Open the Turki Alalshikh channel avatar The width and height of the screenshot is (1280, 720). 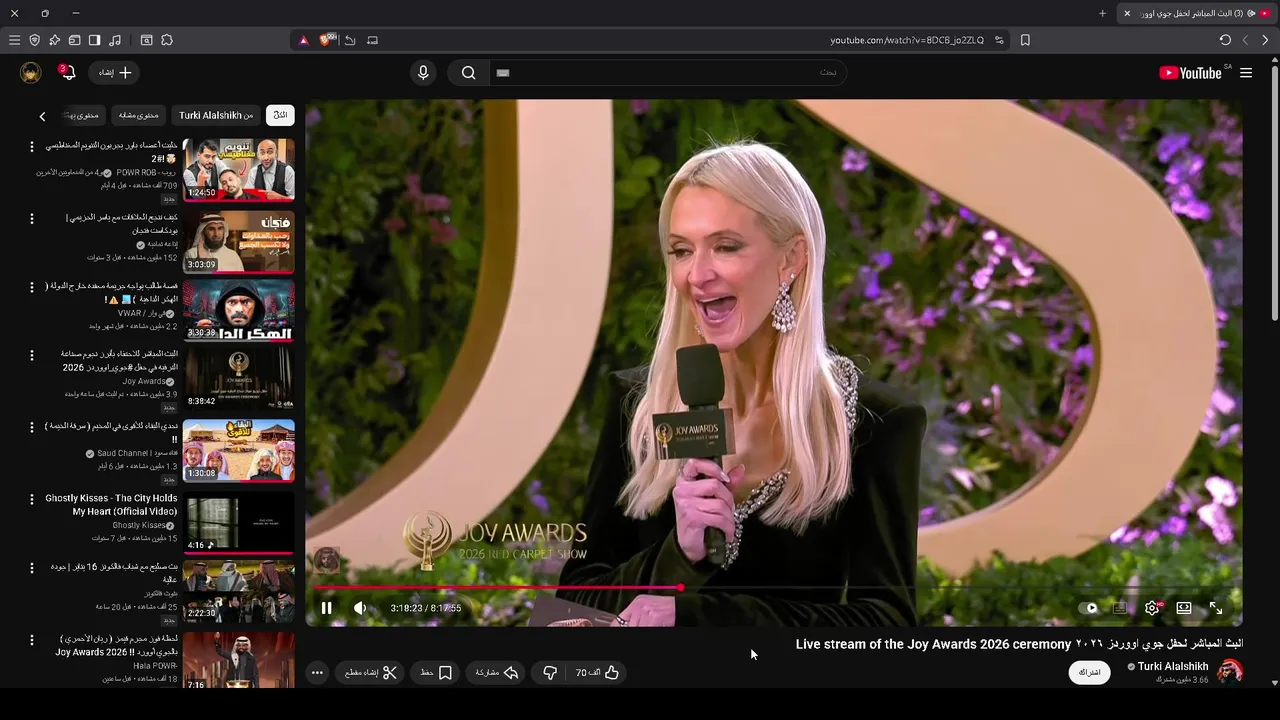(1230, 672)
